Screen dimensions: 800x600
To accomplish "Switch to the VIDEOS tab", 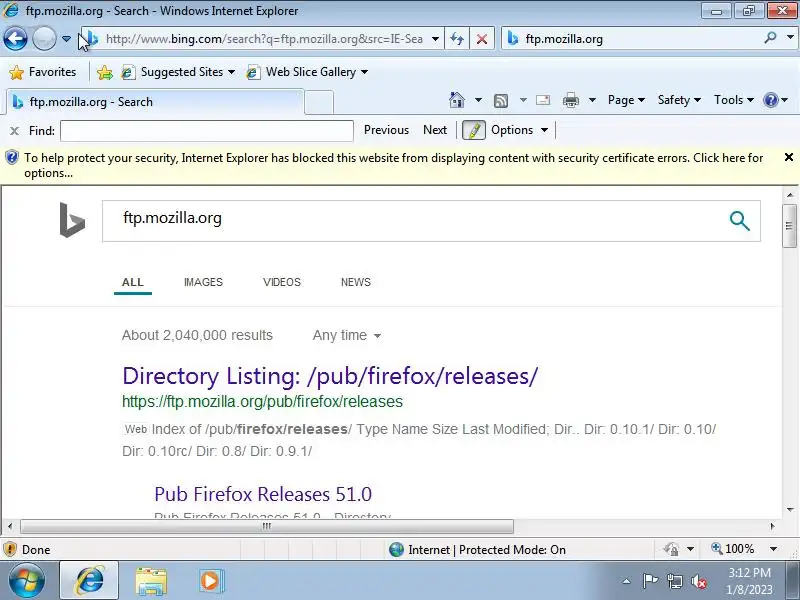I will pos(282,282).
